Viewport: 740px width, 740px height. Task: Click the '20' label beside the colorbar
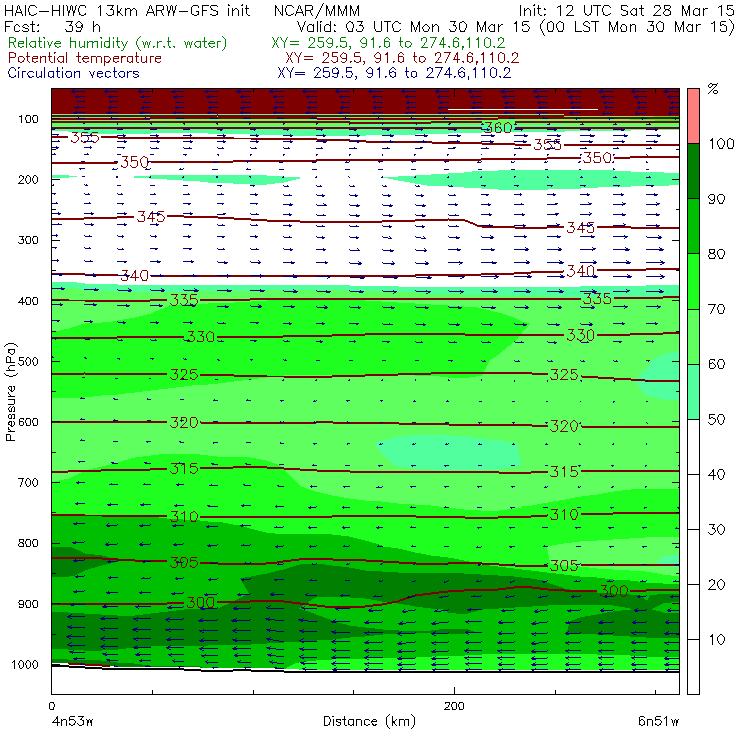pos(716,585)
